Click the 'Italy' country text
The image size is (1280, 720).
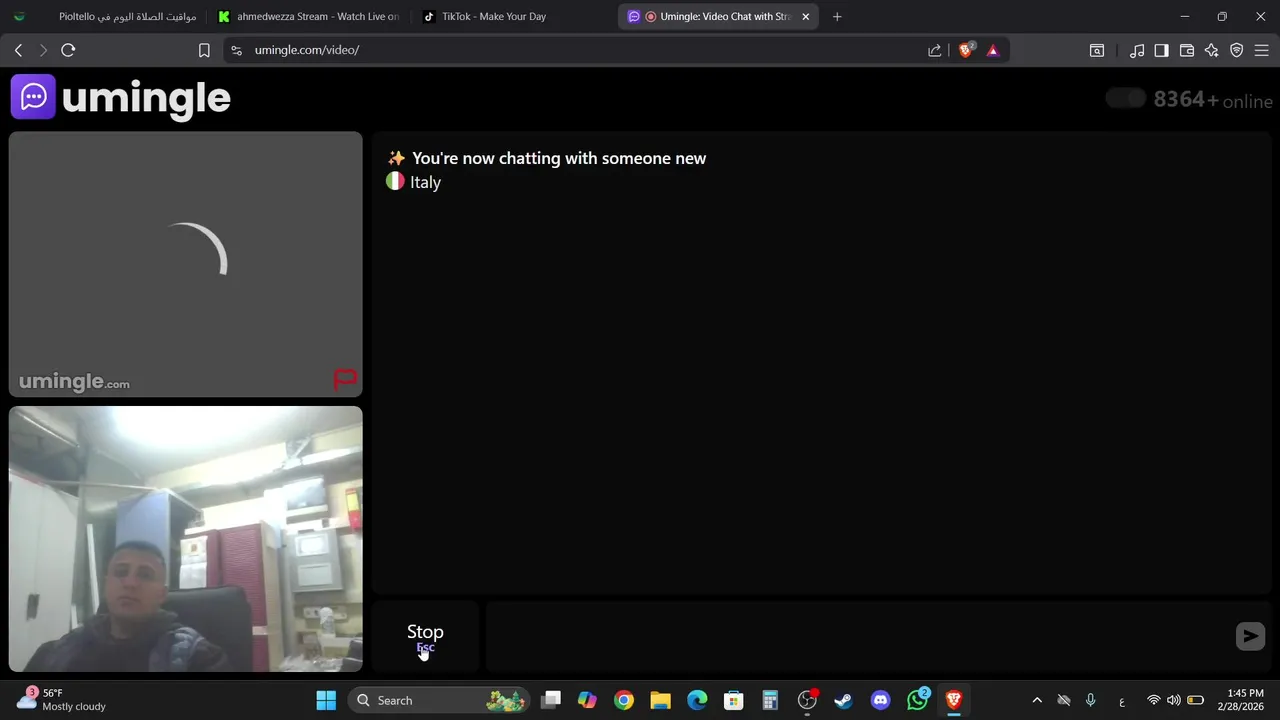(x=425, y=182)
